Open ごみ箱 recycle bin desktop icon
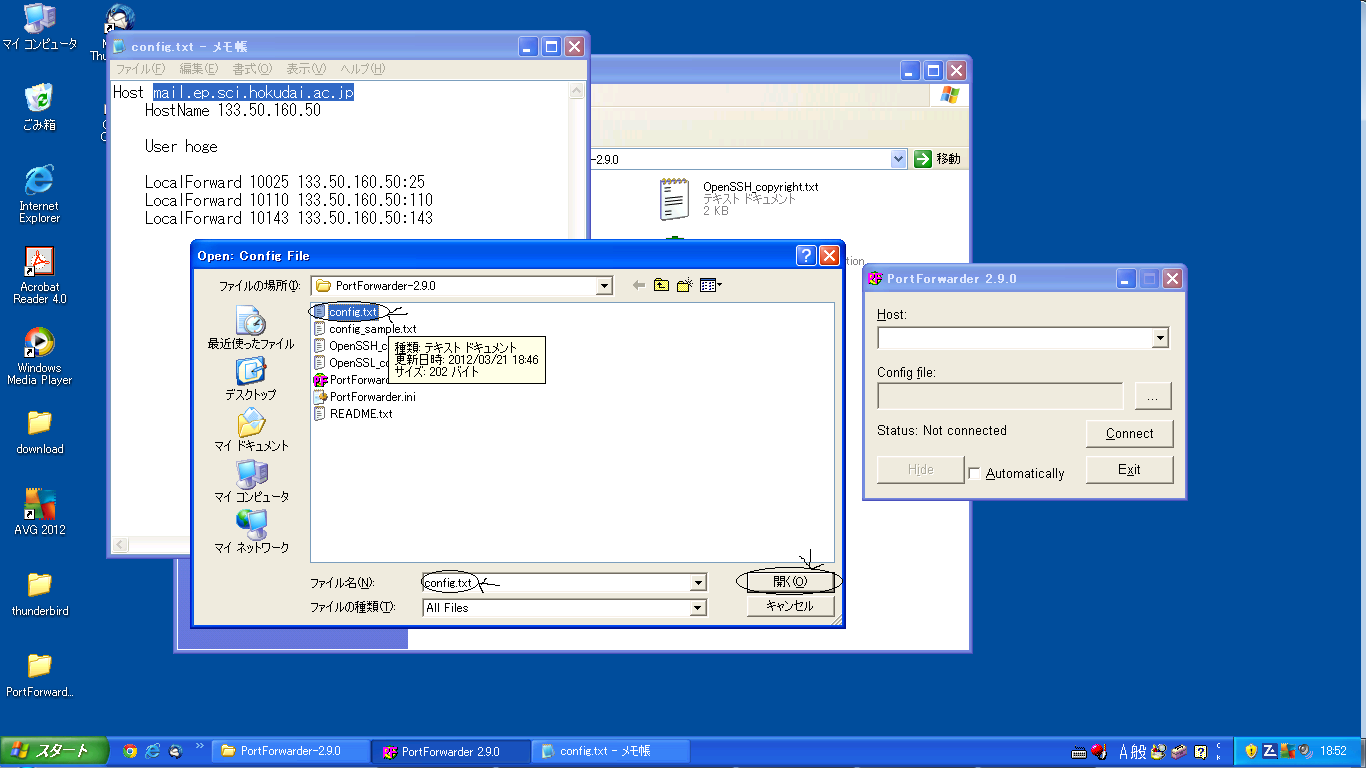Screen dimensions: 1366x768 (39, 108)
